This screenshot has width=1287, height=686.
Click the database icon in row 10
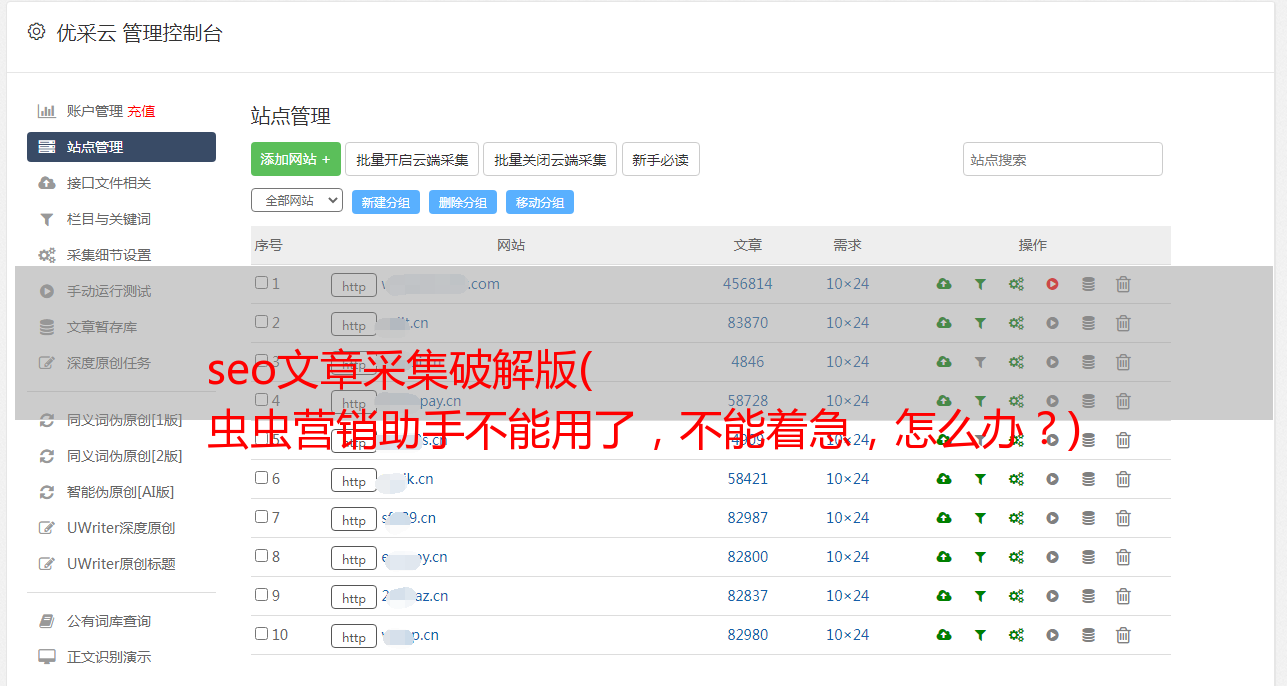1088,635
